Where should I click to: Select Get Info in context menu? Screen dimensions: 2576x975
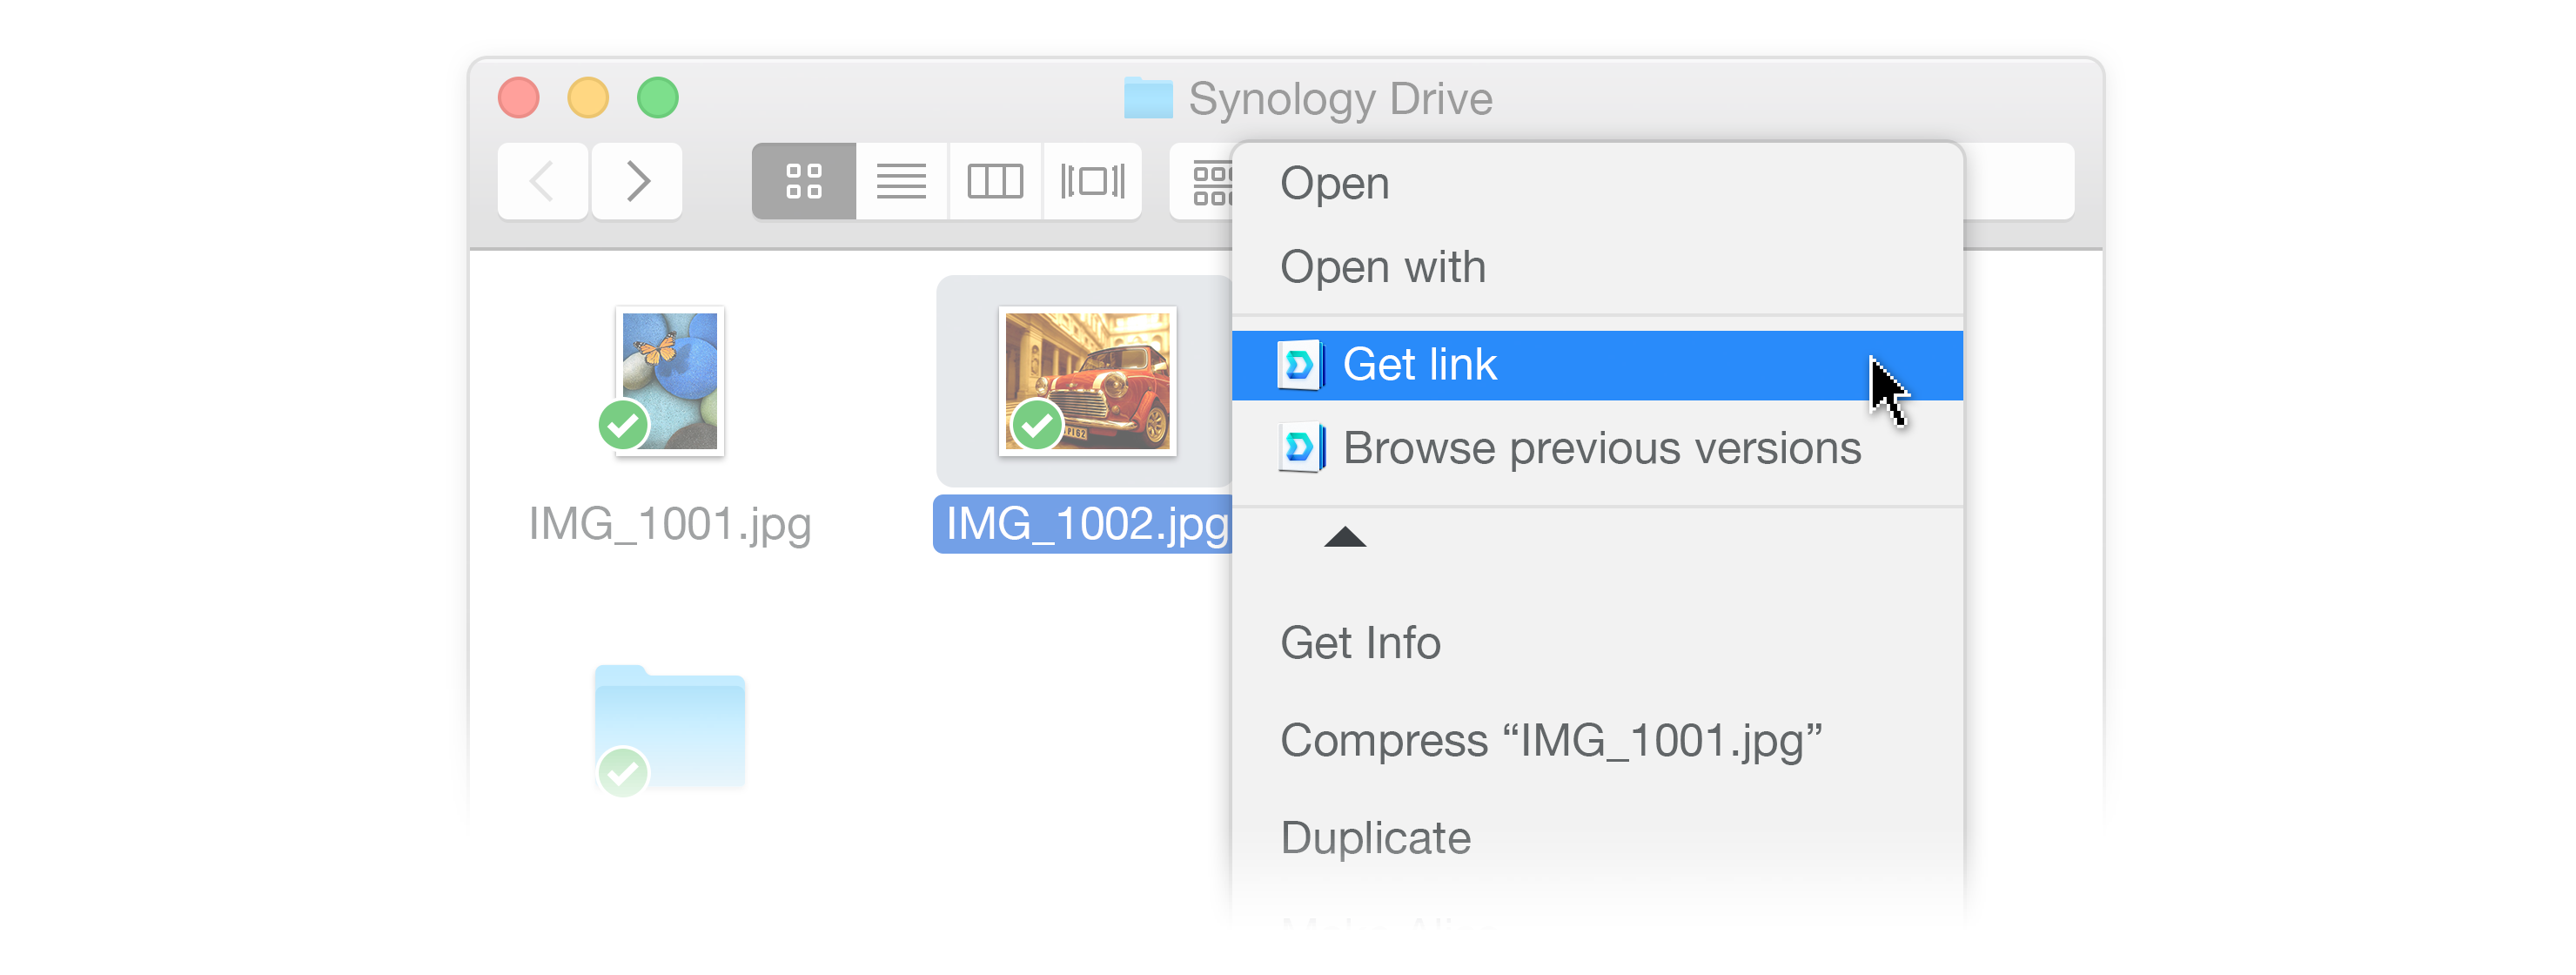(1360, 643)
